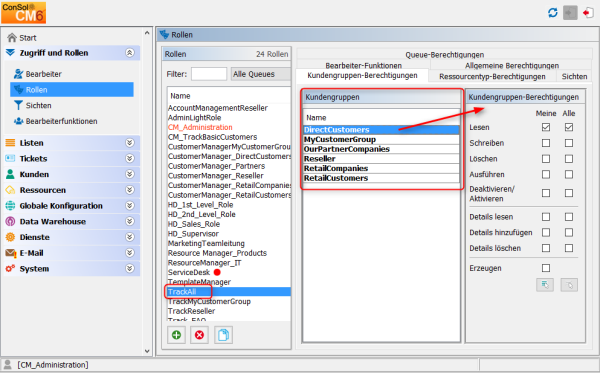600x373 pixels.
Task: Select the ServiceDesk role
Action: (x=189, y=272)
